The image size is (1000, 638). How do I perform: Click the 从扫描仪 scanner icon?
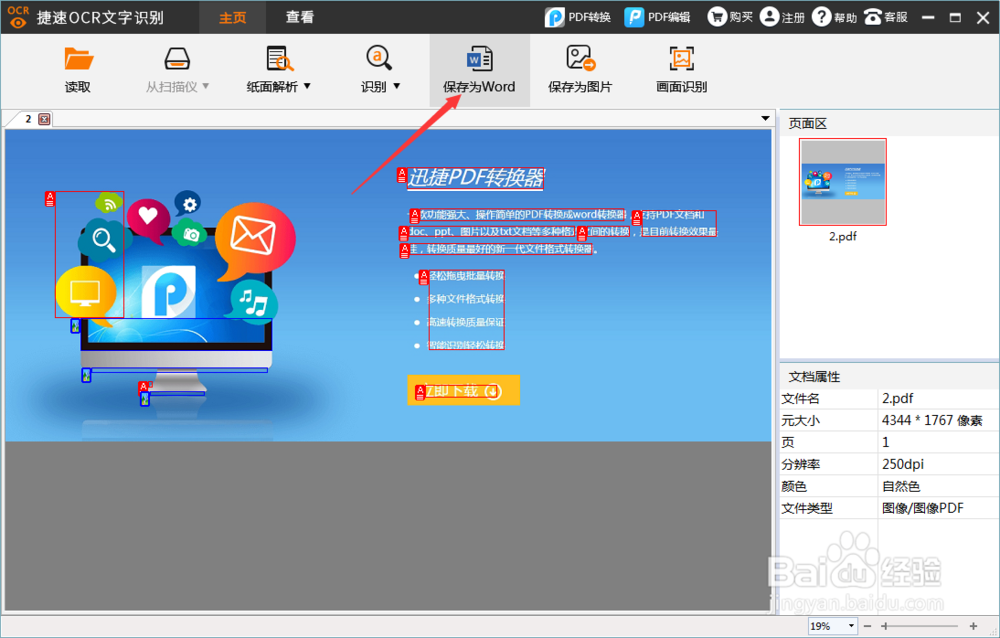coord(177,59)
